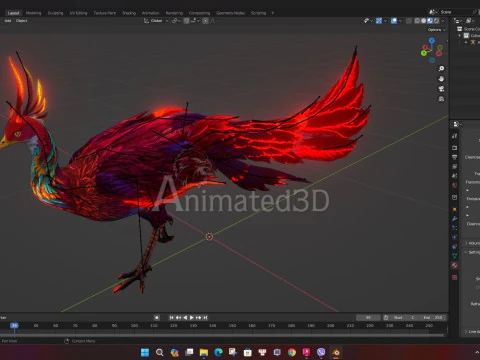
Task: Open the Object Data green properties tab
Action: coord(455,256)
